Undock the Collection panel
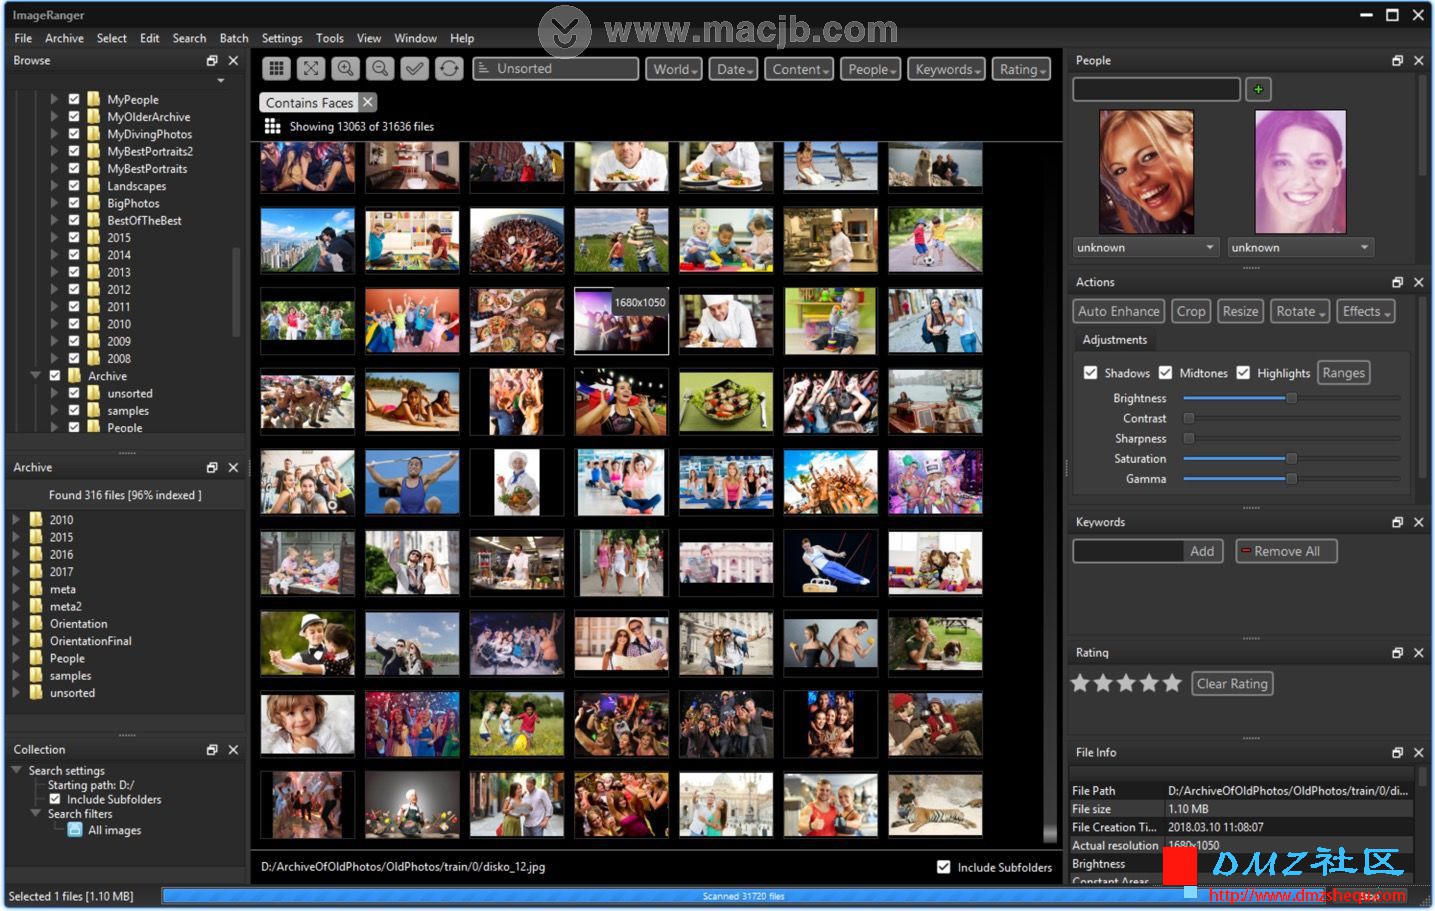Viewport: 1435px width, 911px height. pos(212,749)
